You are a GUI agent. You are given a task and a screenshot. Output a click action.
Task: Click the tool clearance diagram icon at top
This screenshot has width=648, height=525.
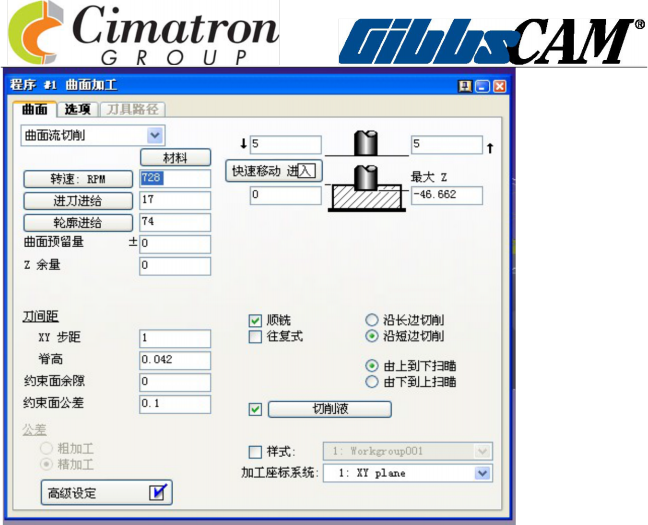(x=366, y=143)
